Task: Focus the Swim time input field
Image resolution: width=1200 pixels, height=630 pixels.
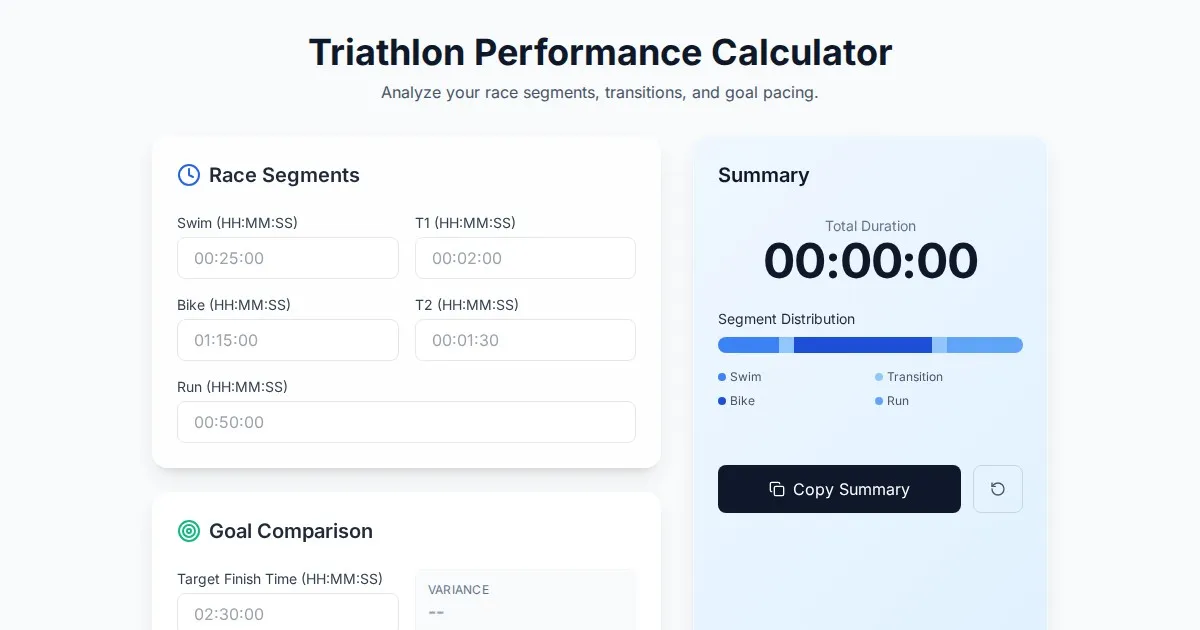Action: (x=288, y=258)
